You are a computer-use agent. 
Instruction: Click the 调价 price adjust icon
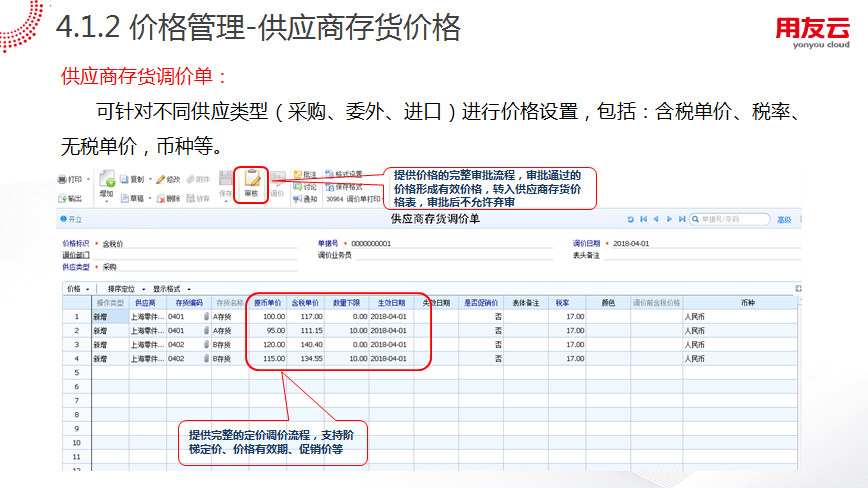pyautogui.click(x=277, y=179)
